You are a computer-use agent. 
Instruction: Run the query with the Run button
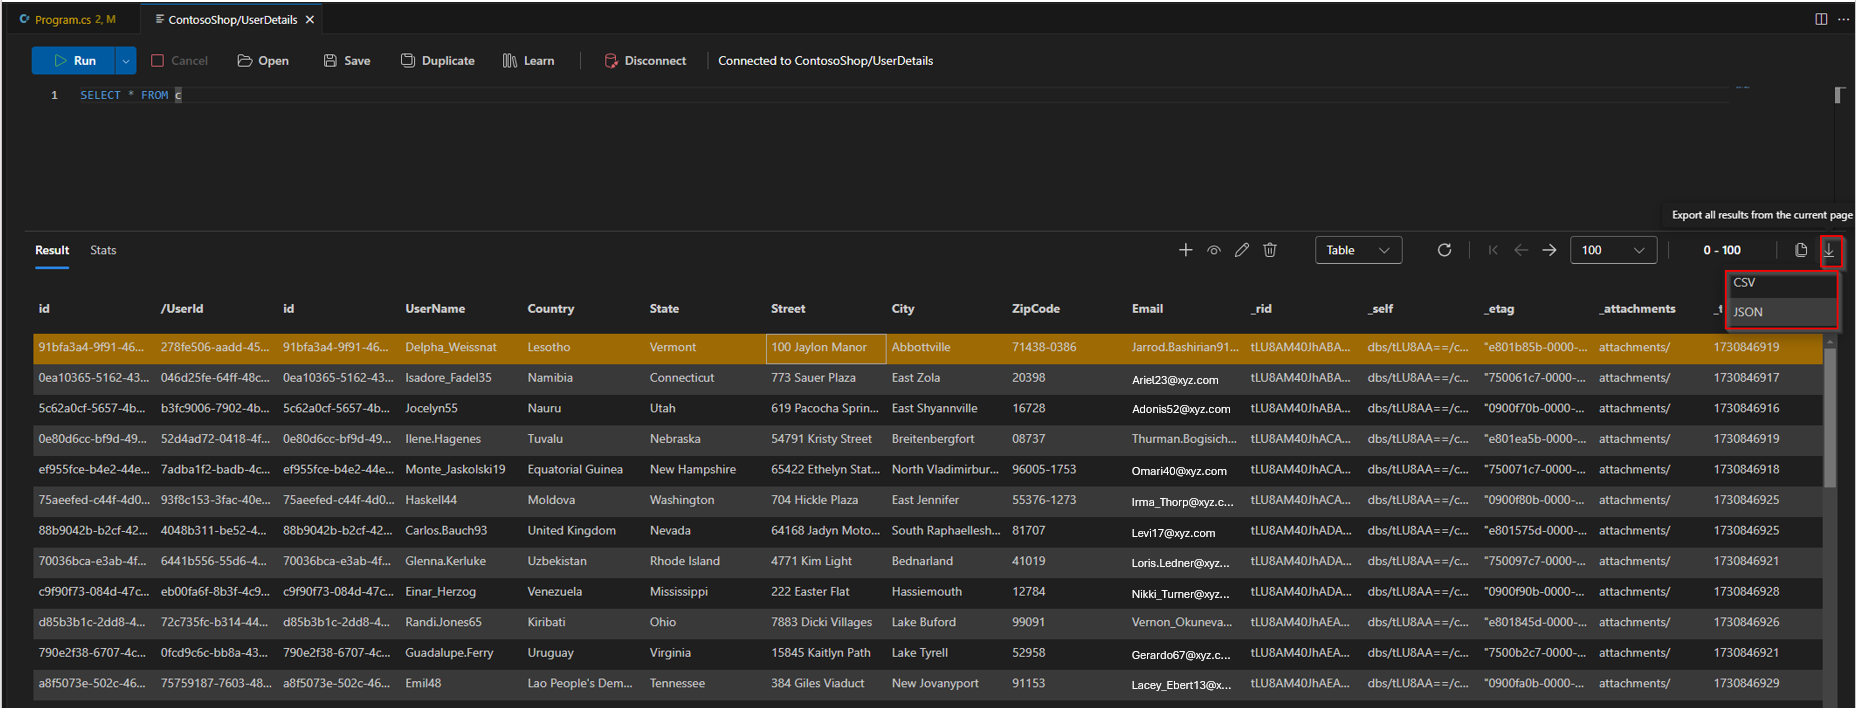tap(74, 61)
